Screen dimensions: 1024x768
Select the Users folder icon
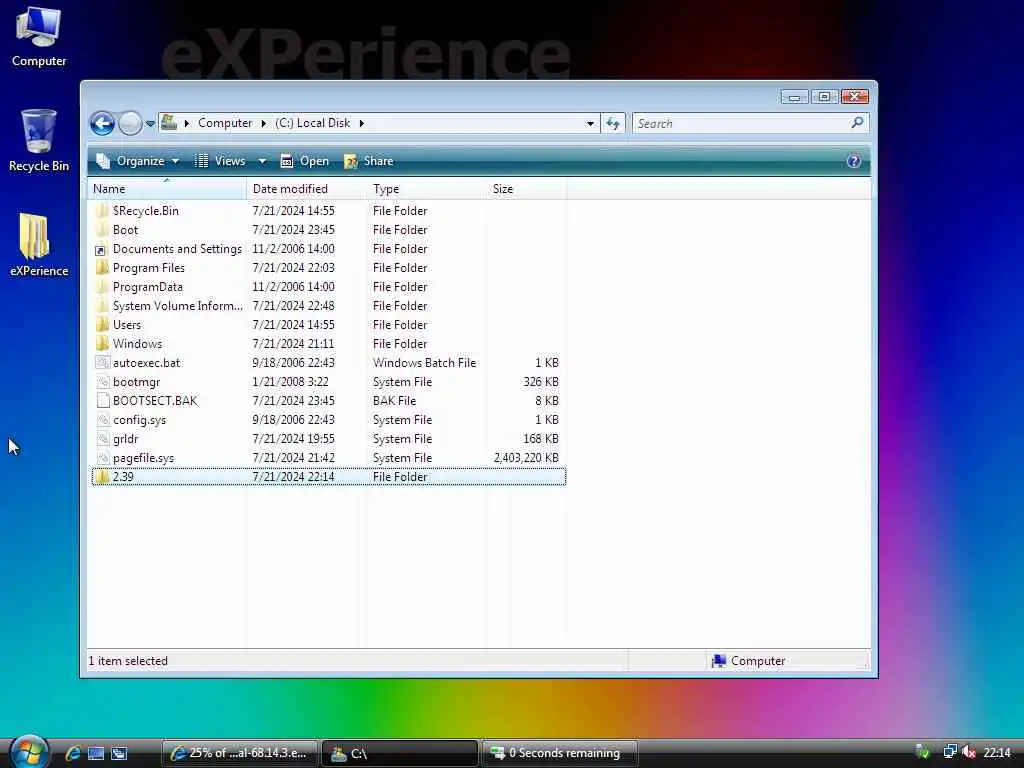click(x=102, y=325)
